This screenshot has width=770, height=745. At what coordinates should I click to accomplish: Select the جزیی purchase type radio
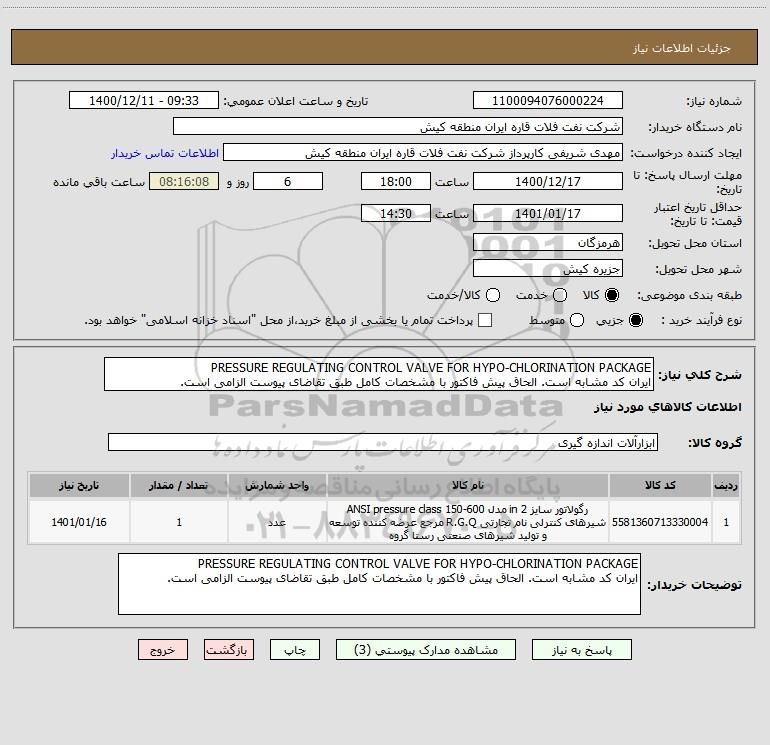[x=635, y=320]
